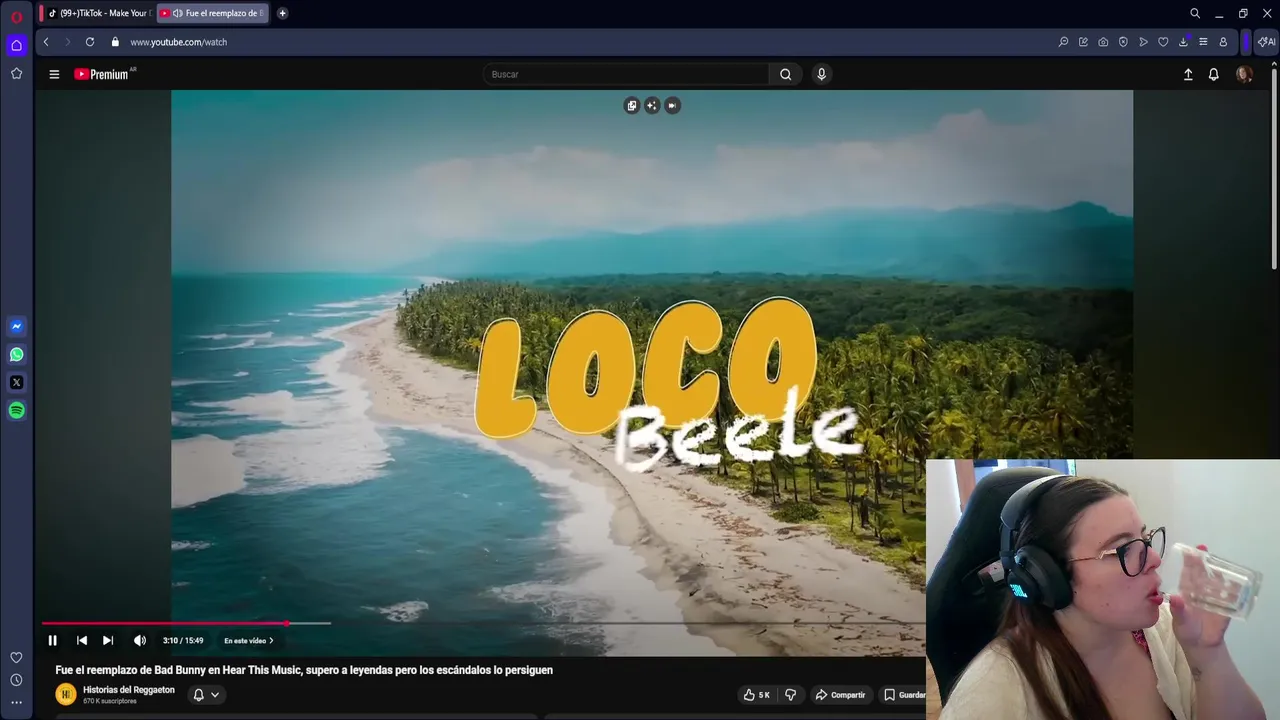Open YouTube hamburger guide menu

pos(54,74)
